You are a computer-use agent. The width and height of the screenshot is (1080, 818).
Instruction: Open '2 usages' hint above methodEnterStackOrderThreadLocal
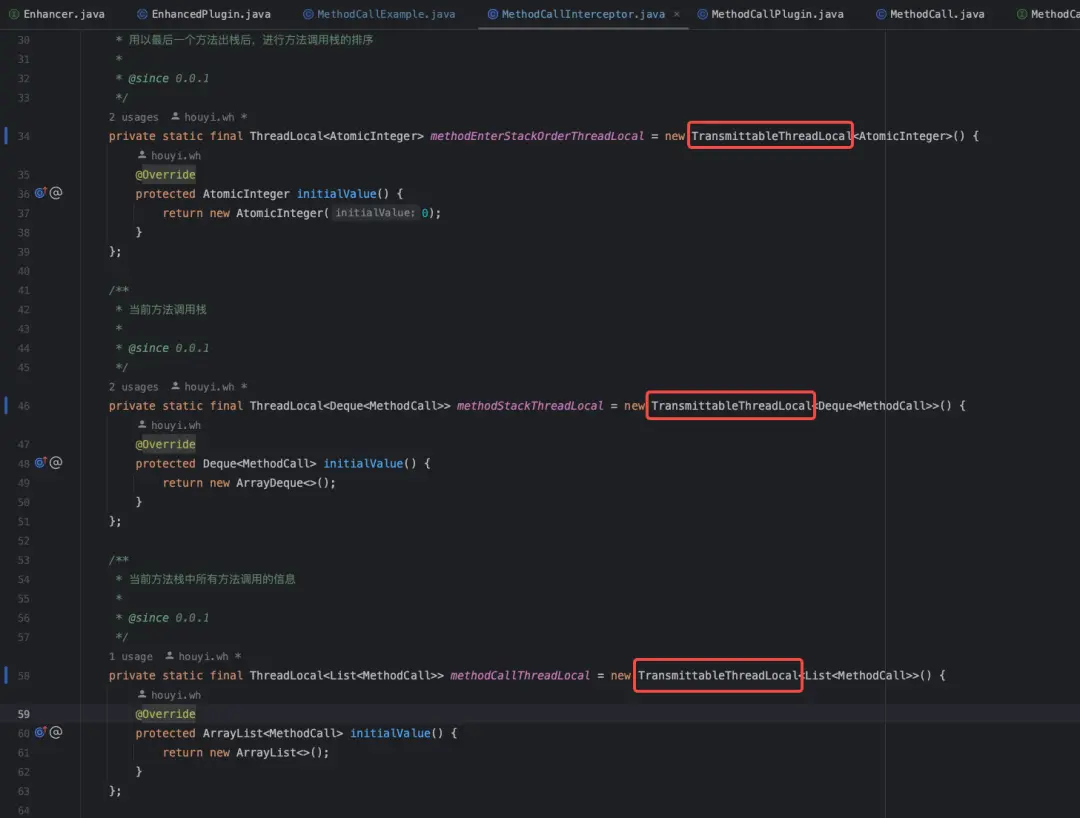pos(134,117)
